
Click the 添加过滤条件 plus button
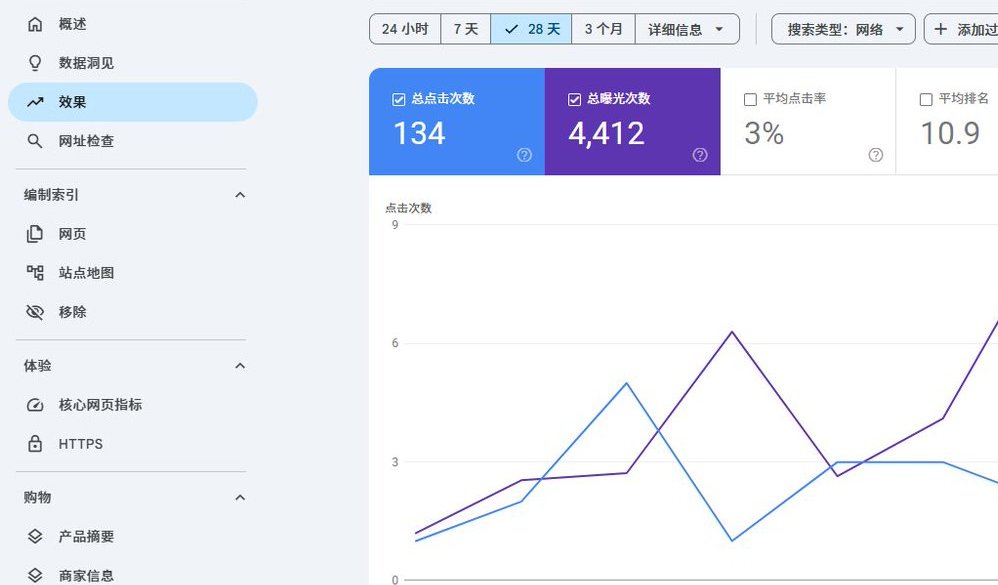pos(961,29)
